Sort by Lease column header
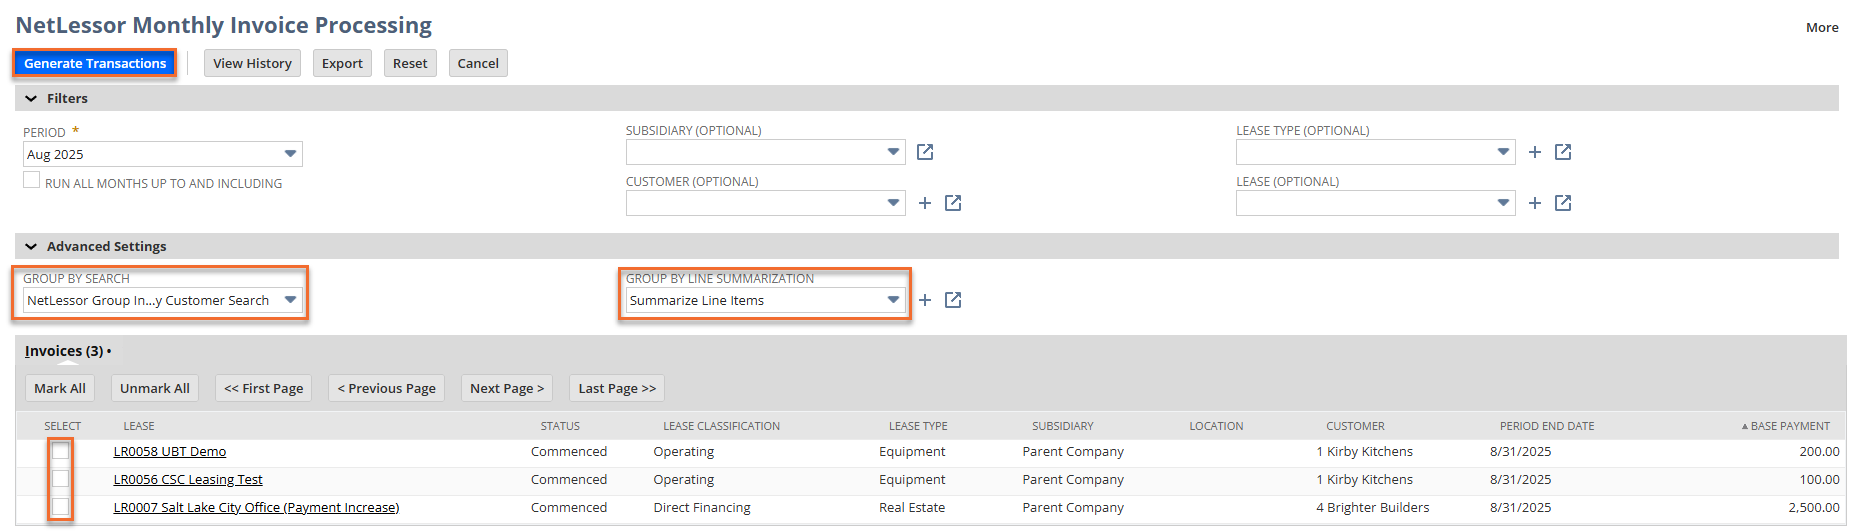 coord(139,426)
